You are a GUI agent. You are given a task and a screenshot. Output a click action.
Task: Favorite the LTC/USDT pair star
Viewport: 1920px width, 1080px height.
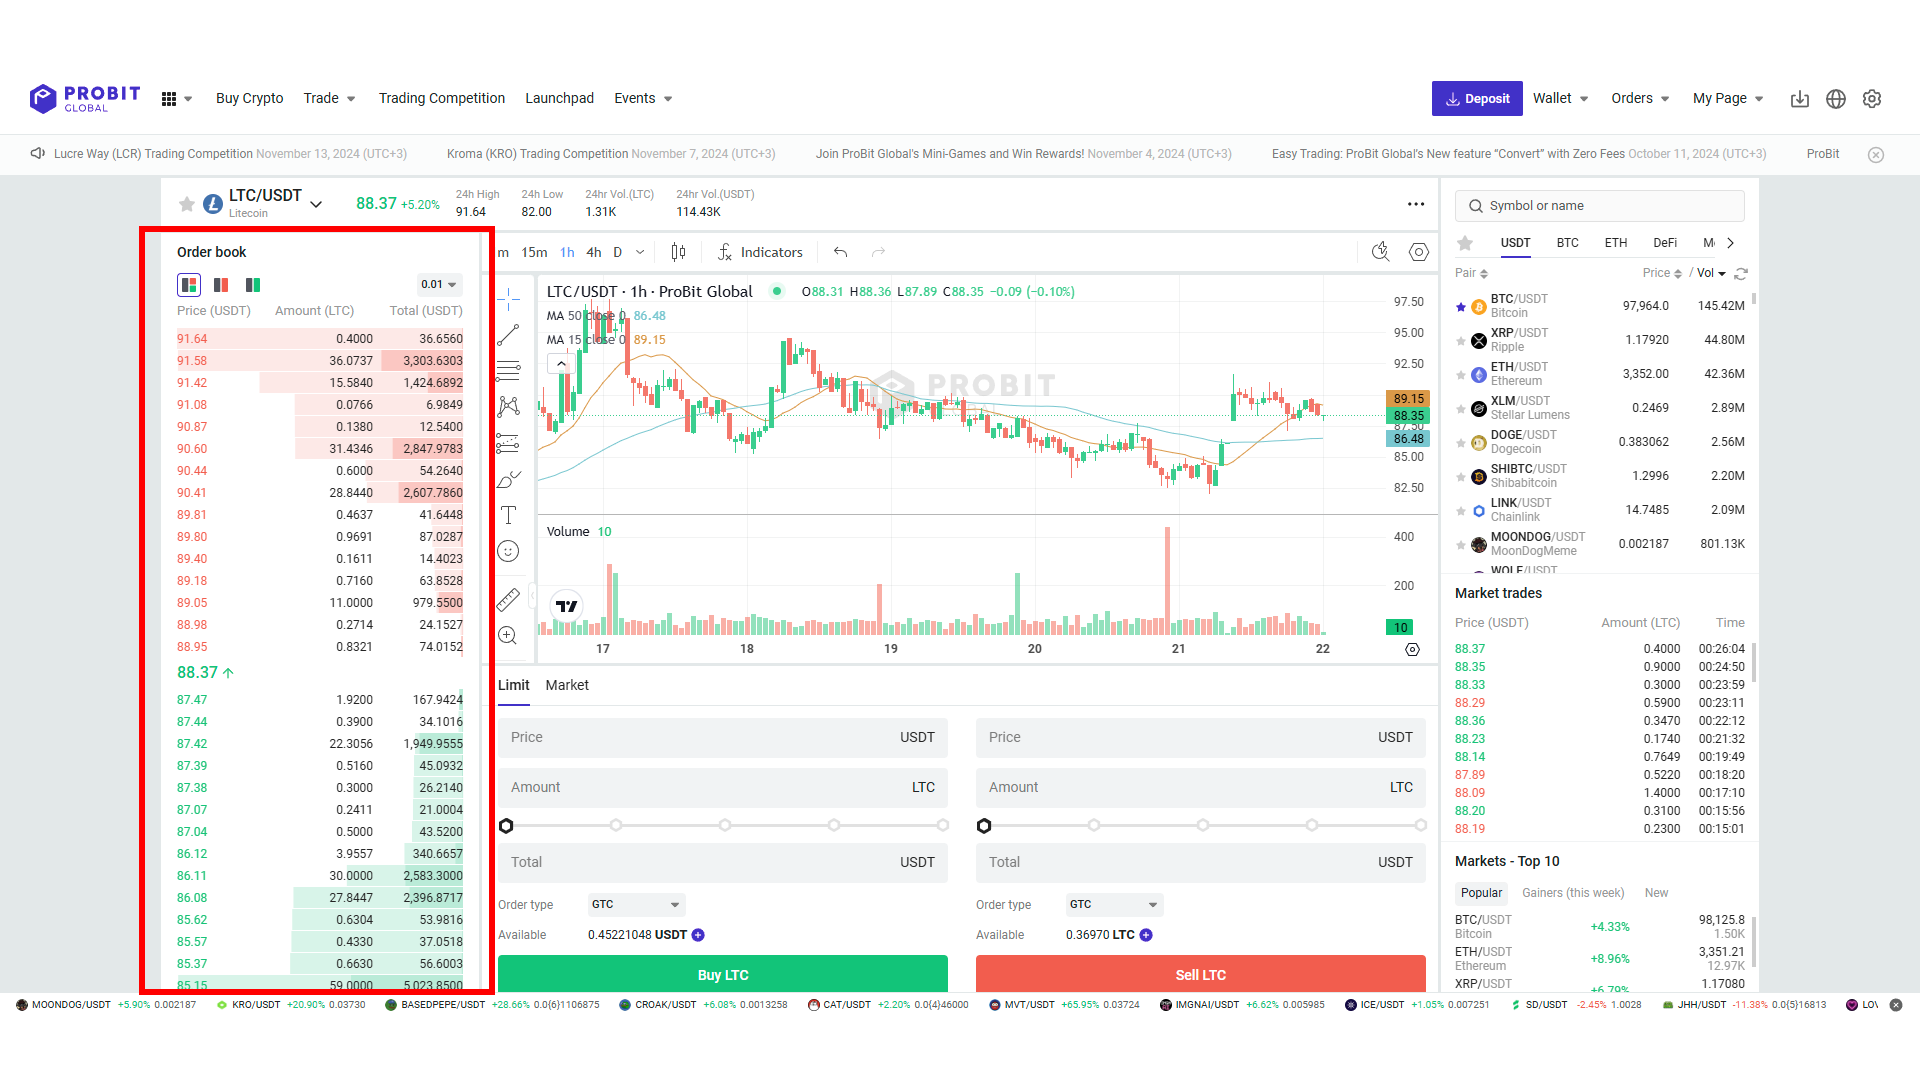187,204
